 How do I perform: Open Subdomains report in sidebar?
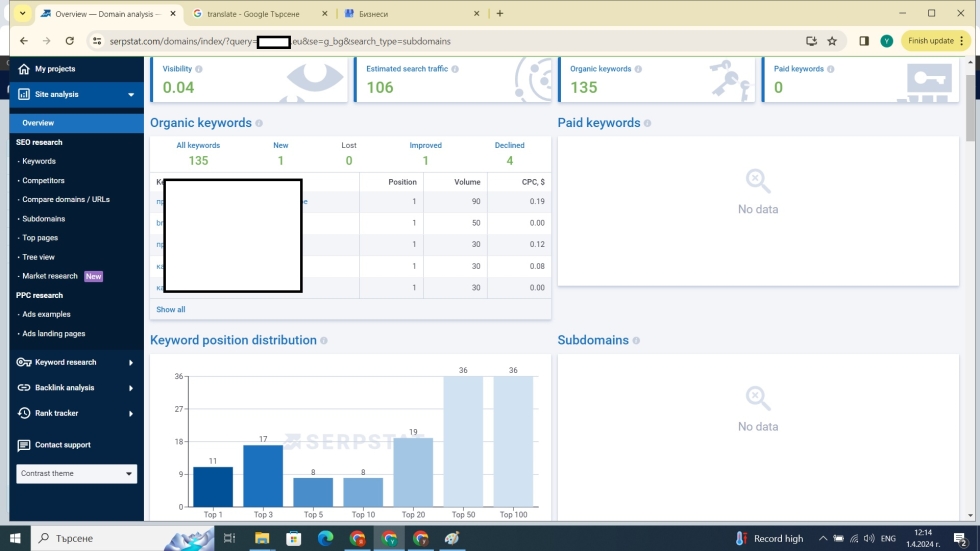pyautogui.click(x=44, y=219)
